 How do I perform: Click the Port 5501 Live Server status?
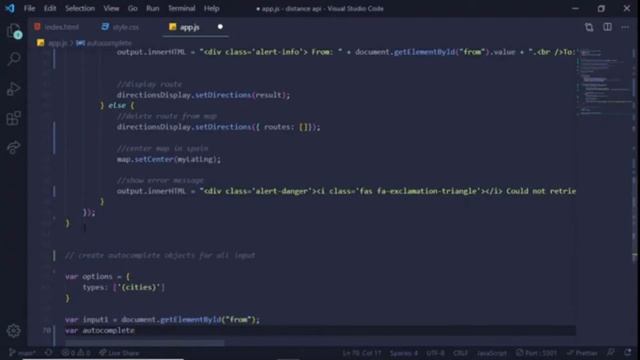pyautogui.click(x=536, y=353)
